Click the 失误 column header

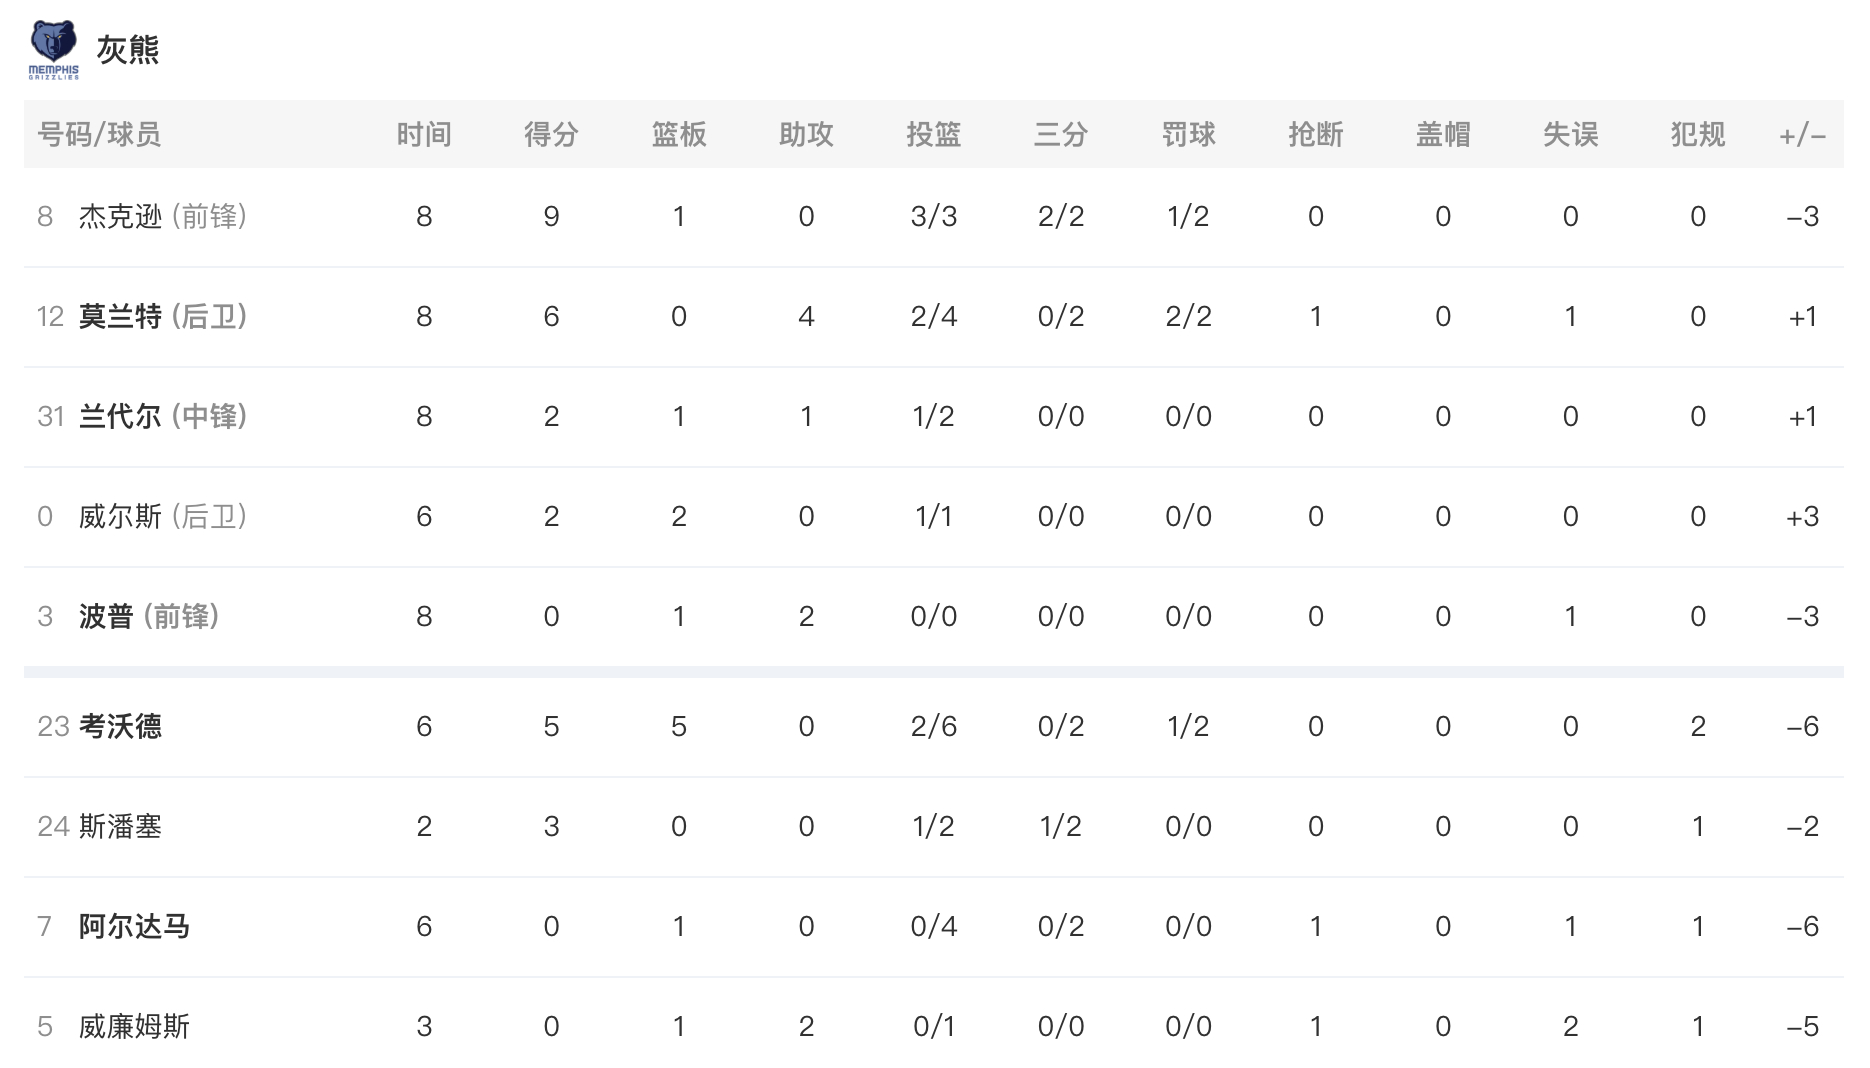[1570, 134]
